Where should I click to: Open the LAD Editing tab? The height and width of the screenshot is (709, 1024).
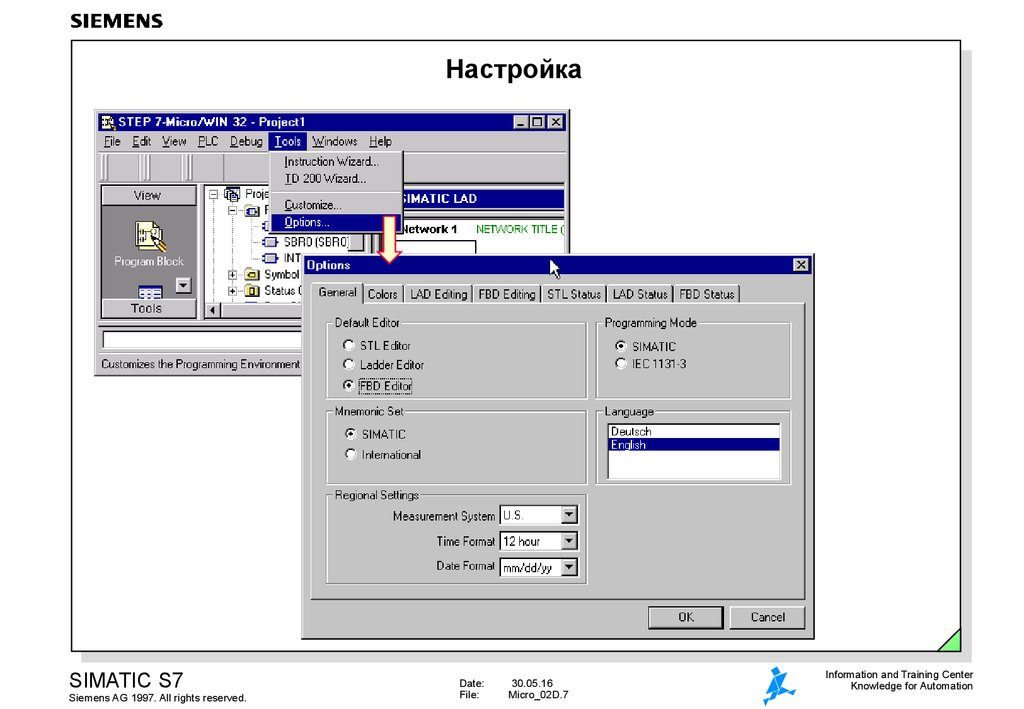pos(438,294)
